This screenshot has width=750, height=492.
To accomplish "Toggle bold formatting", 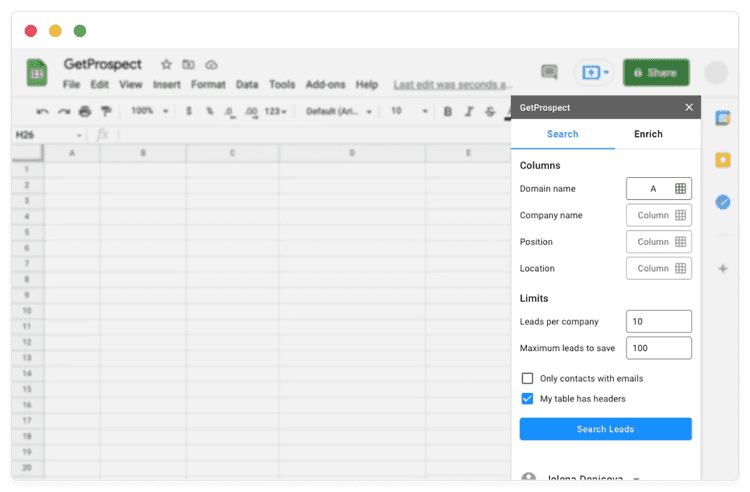I will tap(448, 111).
